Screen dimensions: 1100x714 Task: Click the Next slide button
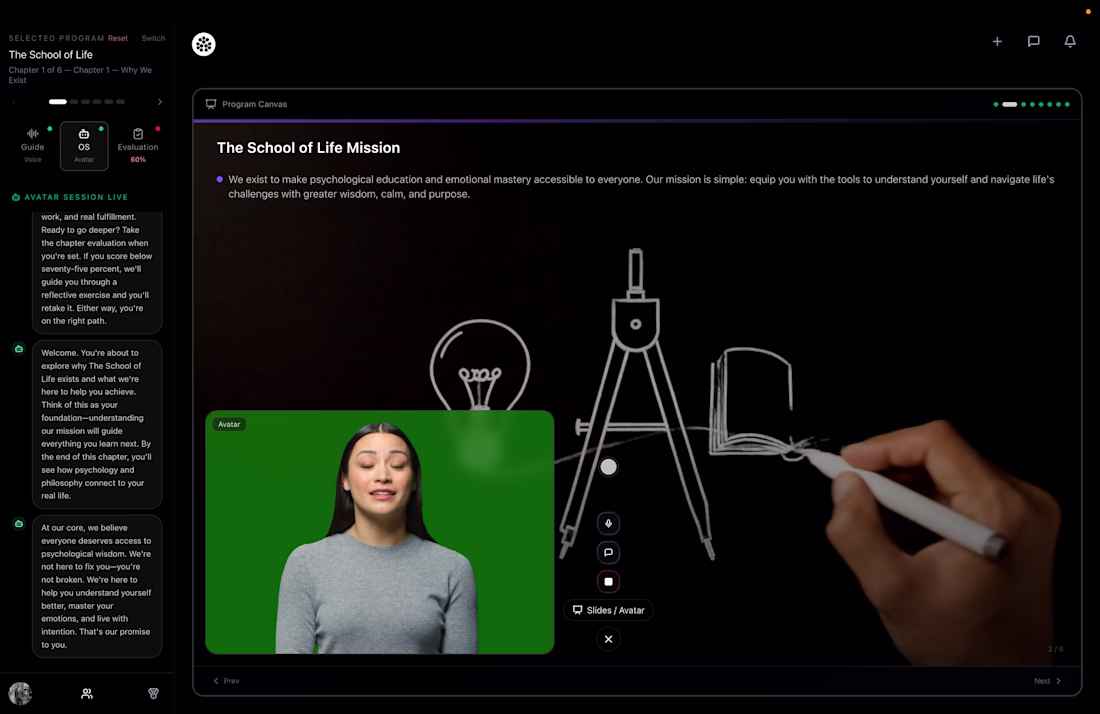coord(1047,681)
